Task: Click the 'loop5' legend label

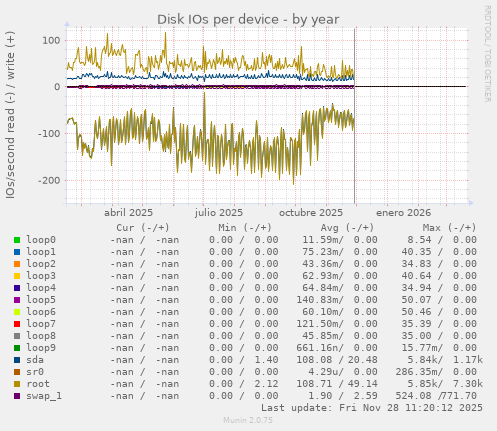Action: (x=41, y=300)
